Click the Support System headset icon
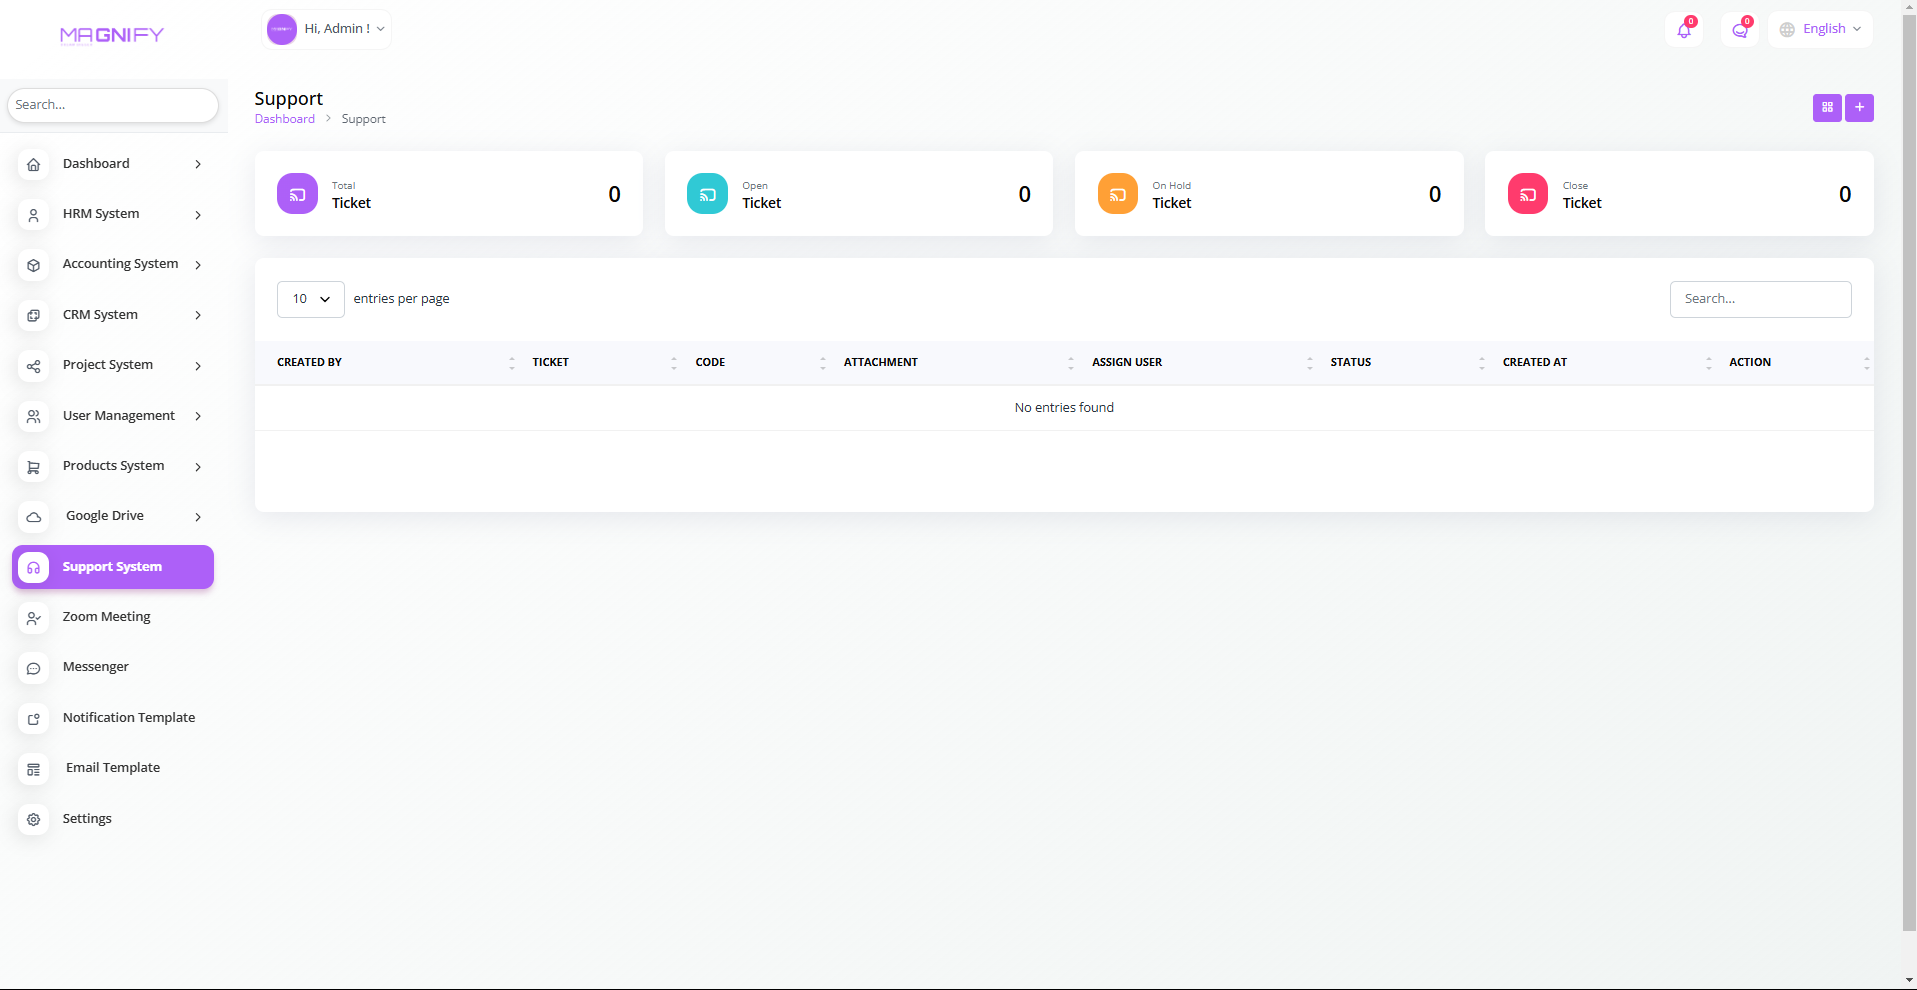 pyautogui.click(x=33, y=567)
